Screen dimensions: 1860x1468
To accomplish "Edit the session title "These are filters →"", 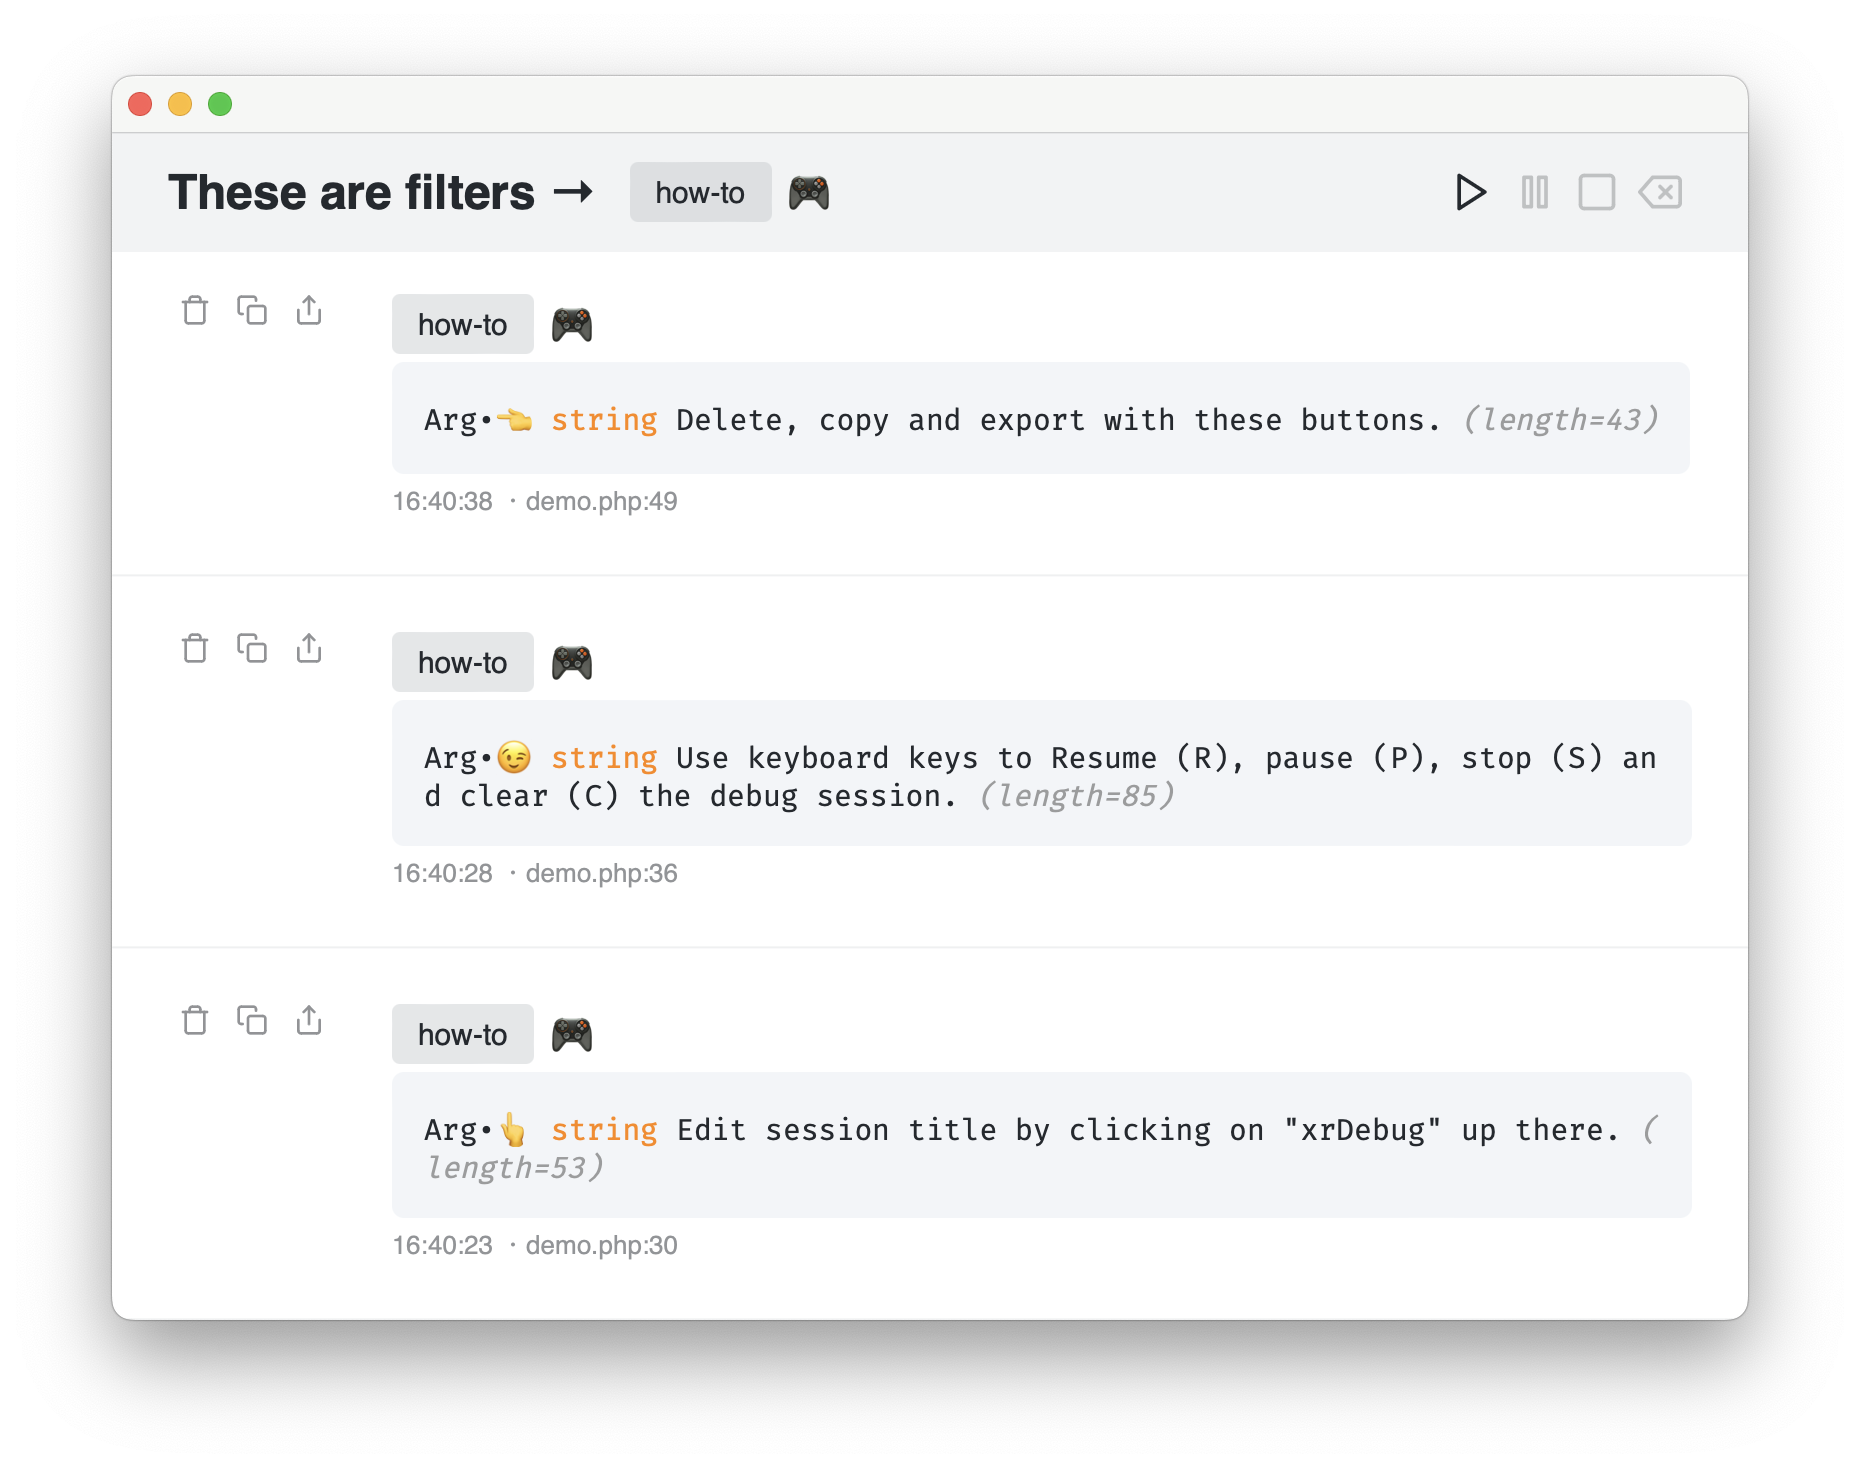I will 380,192.
